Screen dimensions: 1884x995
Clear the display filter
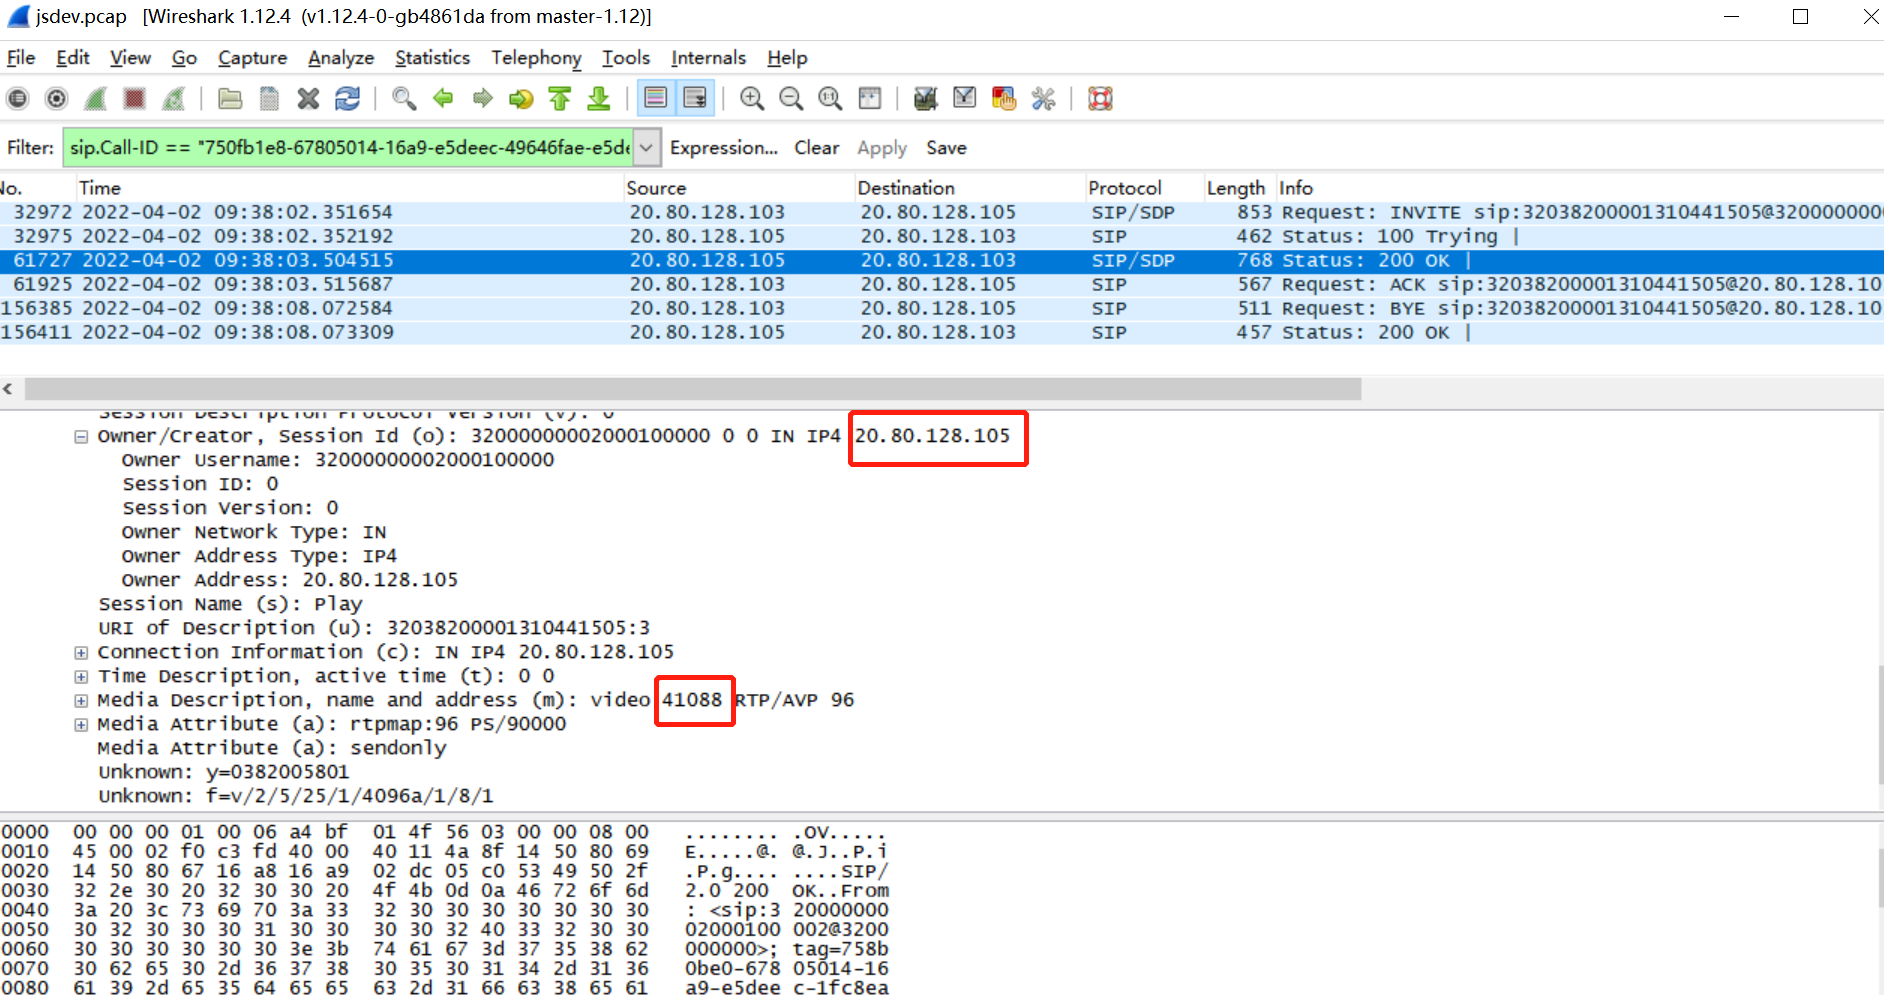click(816, 148)
